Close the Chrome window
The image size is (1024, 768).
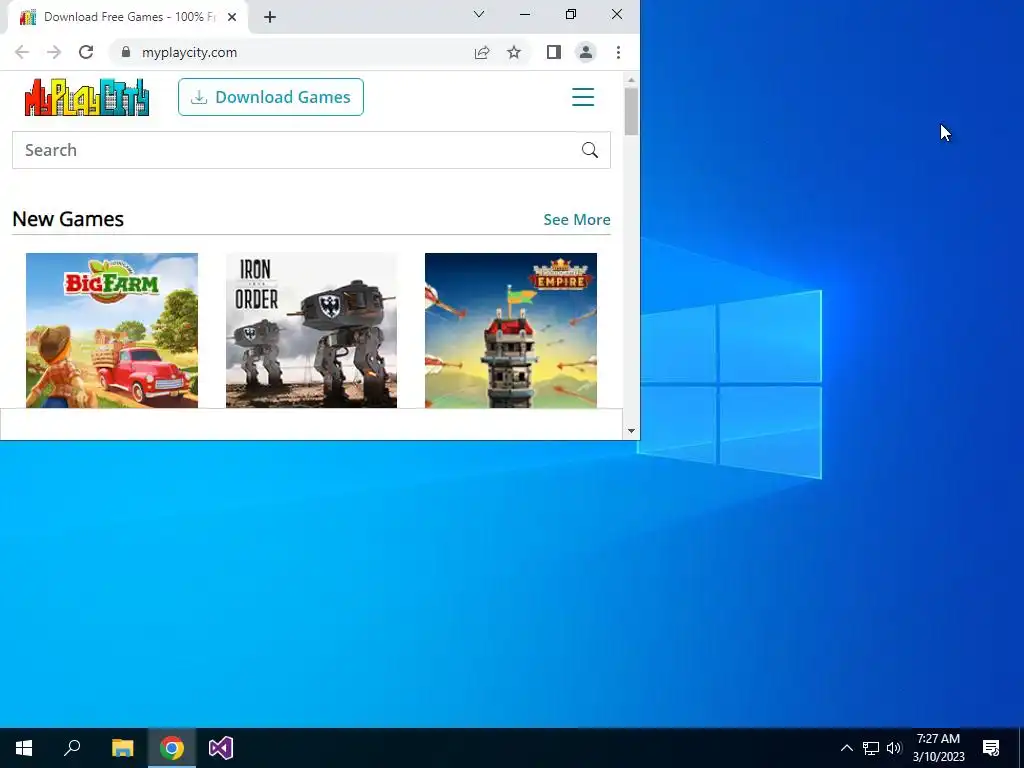point(616,14)
